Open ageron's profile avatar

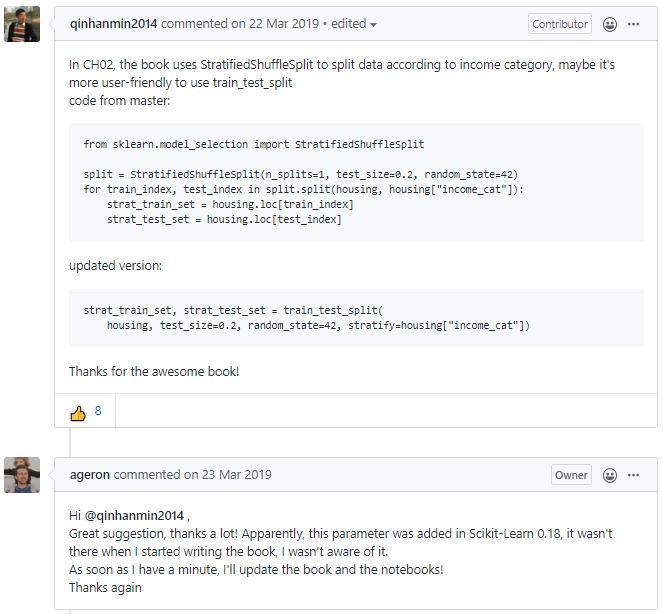22,475
